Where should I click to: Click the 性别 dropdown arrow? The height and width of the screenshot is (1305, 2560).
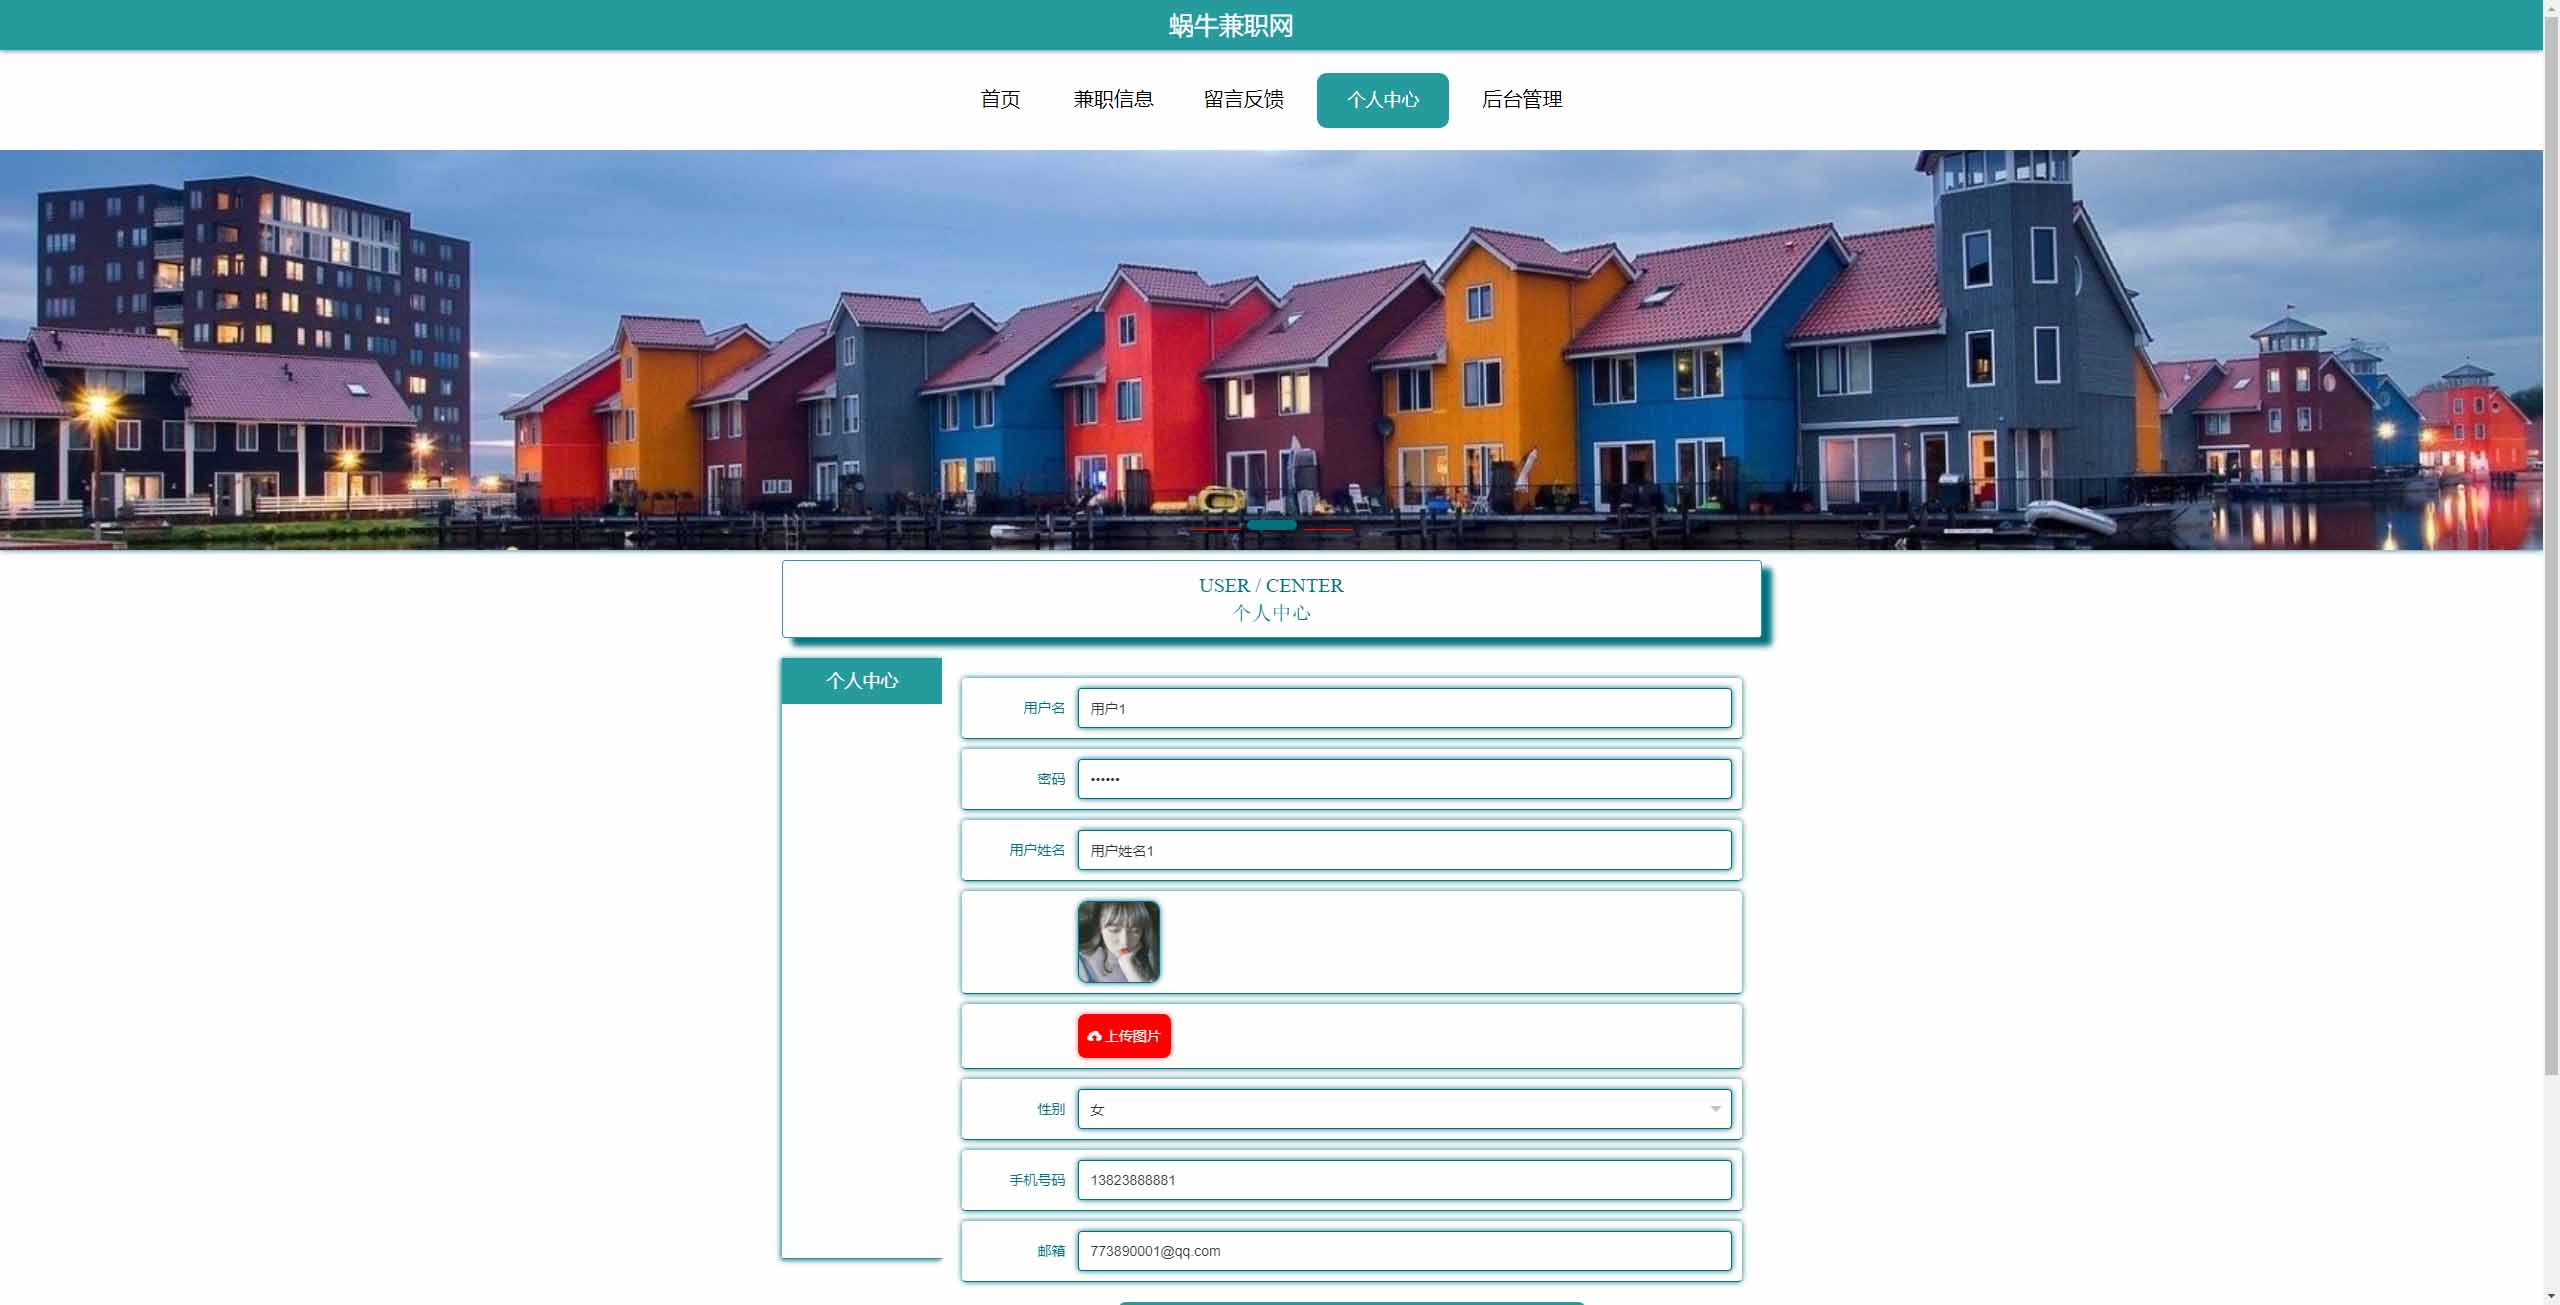(x=1715, y=1109)
